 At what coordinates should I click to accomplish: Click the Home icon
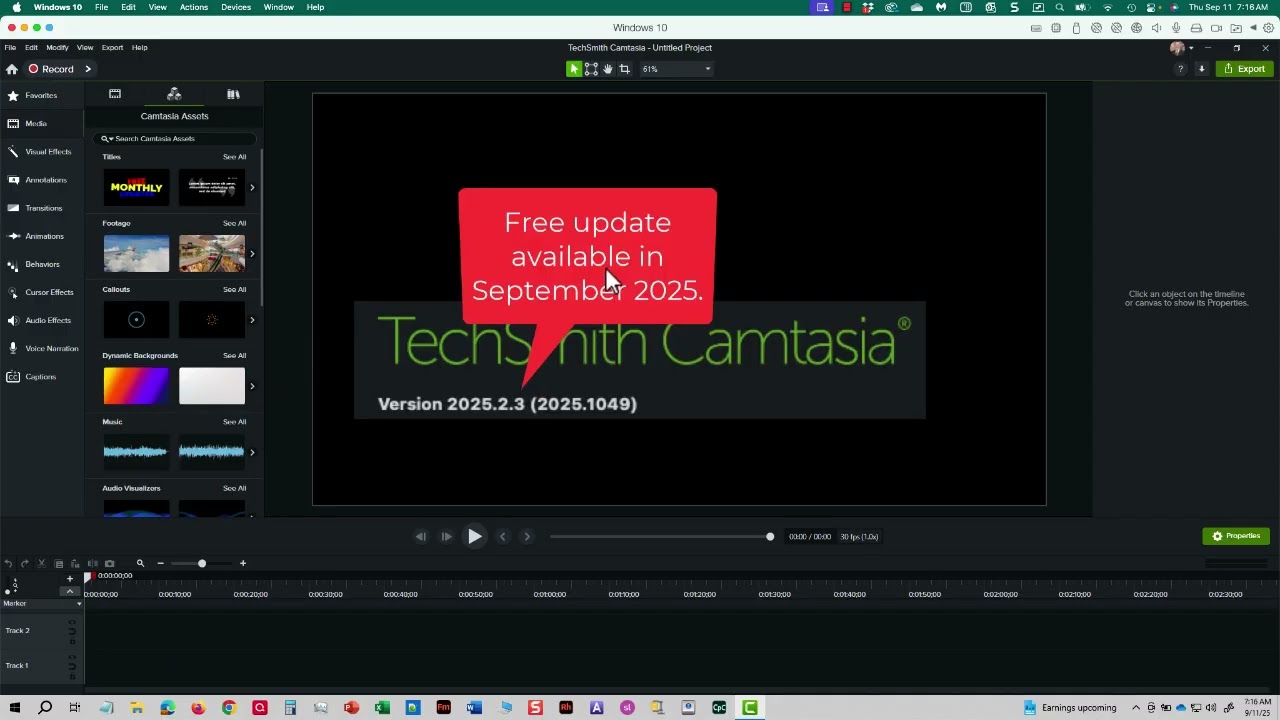(12, 69)
